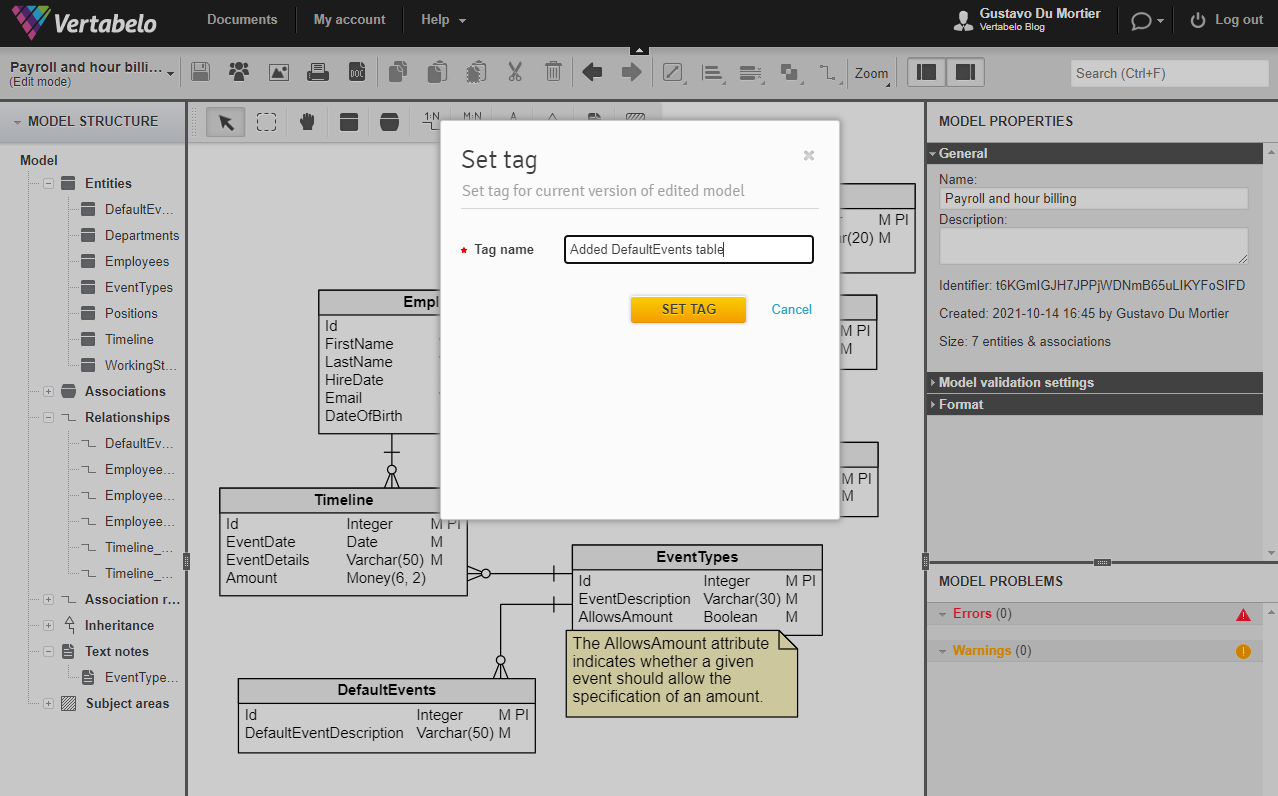The height and width of the screenshot is (796, 1278).
Task: Click the paste clipboard icon
Action: (x=437, y=72)
